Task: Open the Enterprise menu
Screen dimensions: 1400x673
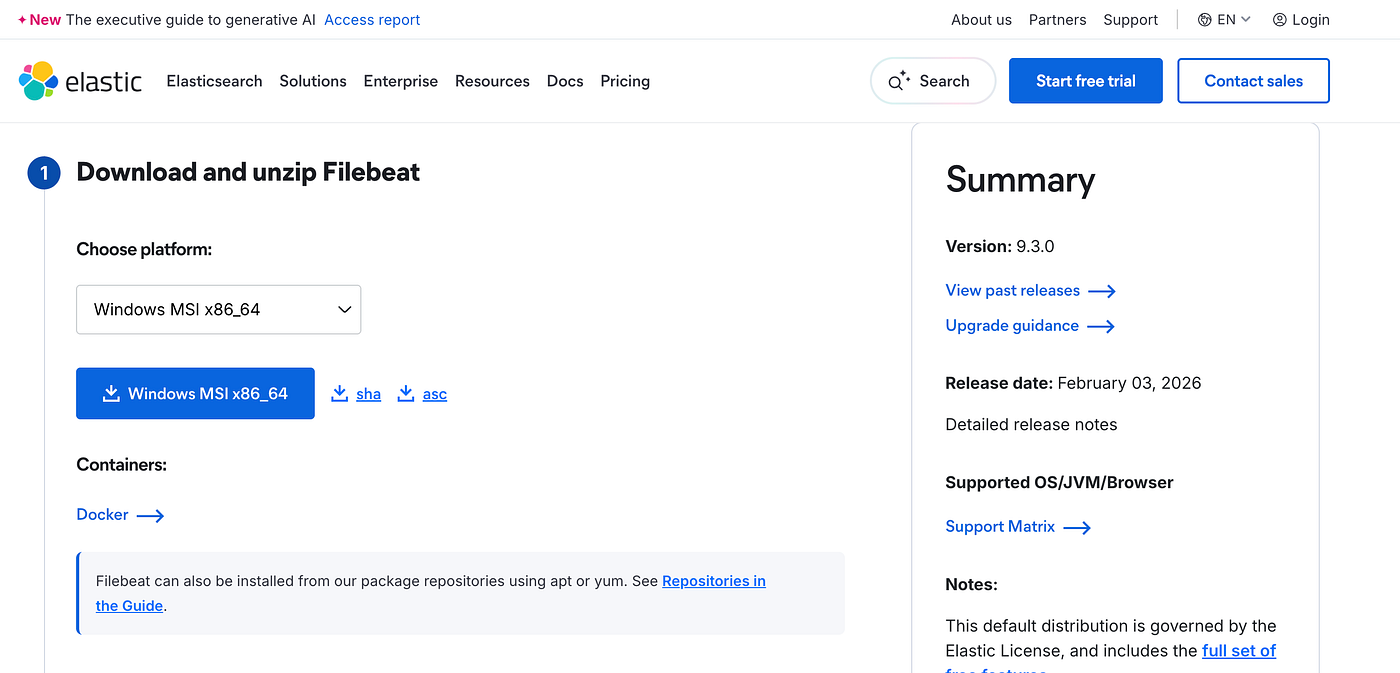Action: coord(400,81)
